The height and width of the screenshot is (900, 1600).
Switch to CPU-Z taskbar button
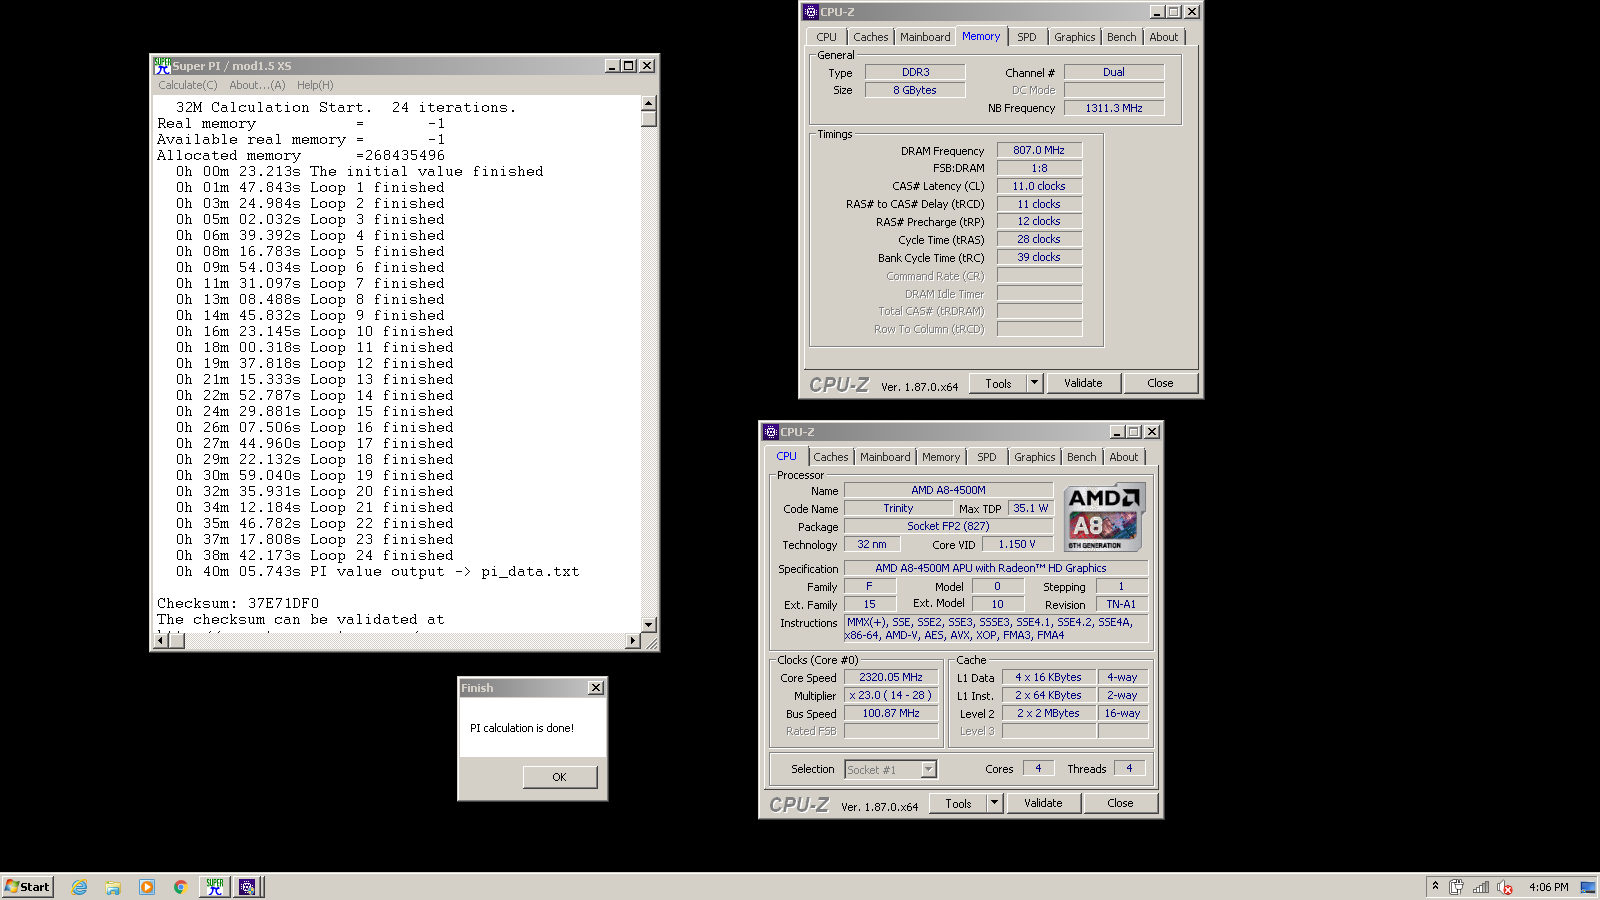tap(247, 887)
